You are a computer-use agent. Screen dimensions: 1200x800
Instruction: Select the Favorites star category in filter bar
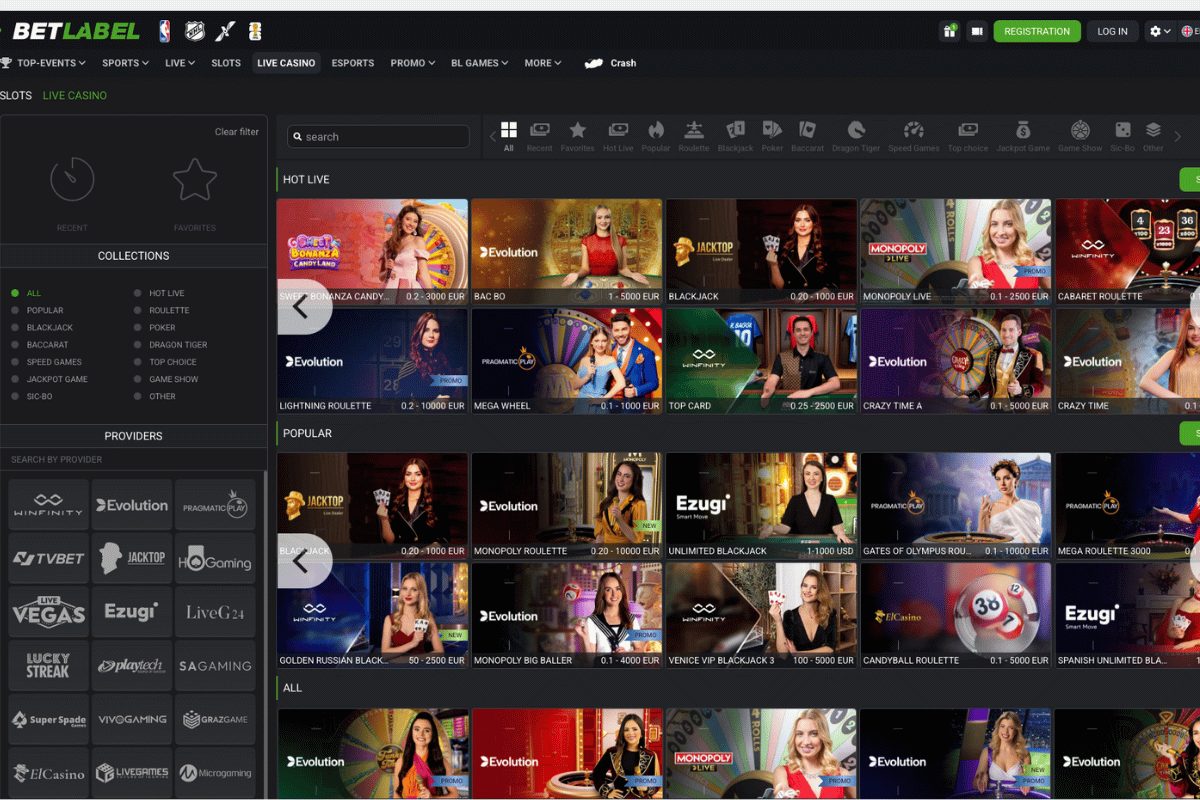pos(577,136)
